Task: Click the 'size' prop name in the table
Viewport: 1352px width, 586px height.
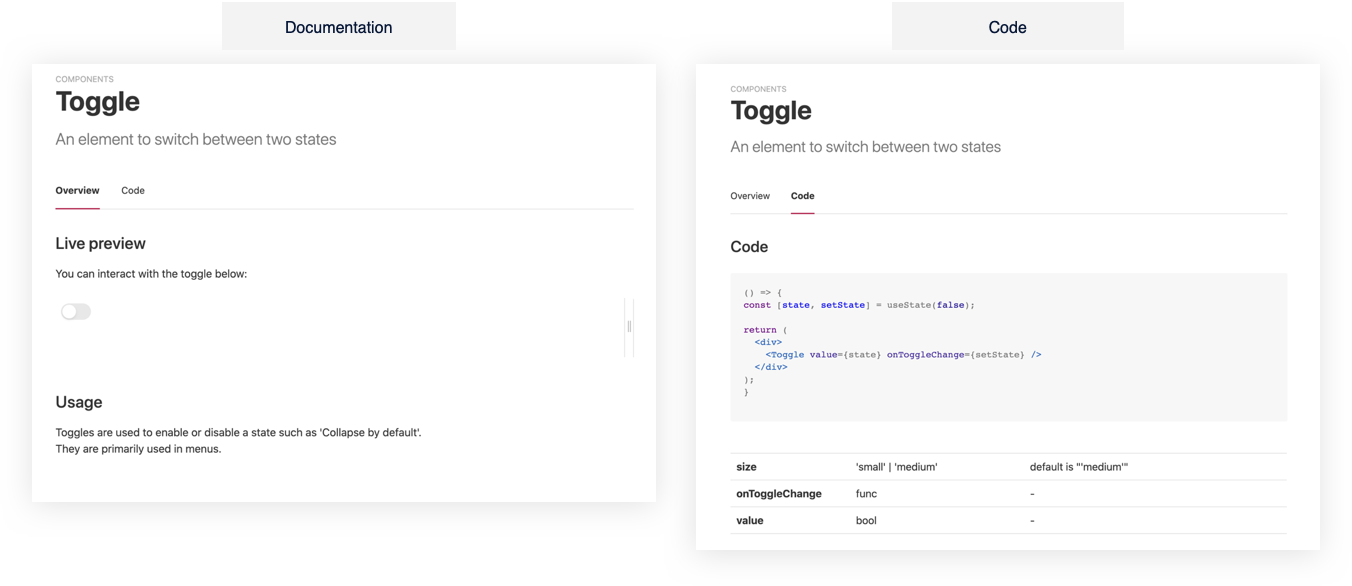Action: [x=746, y=467]
